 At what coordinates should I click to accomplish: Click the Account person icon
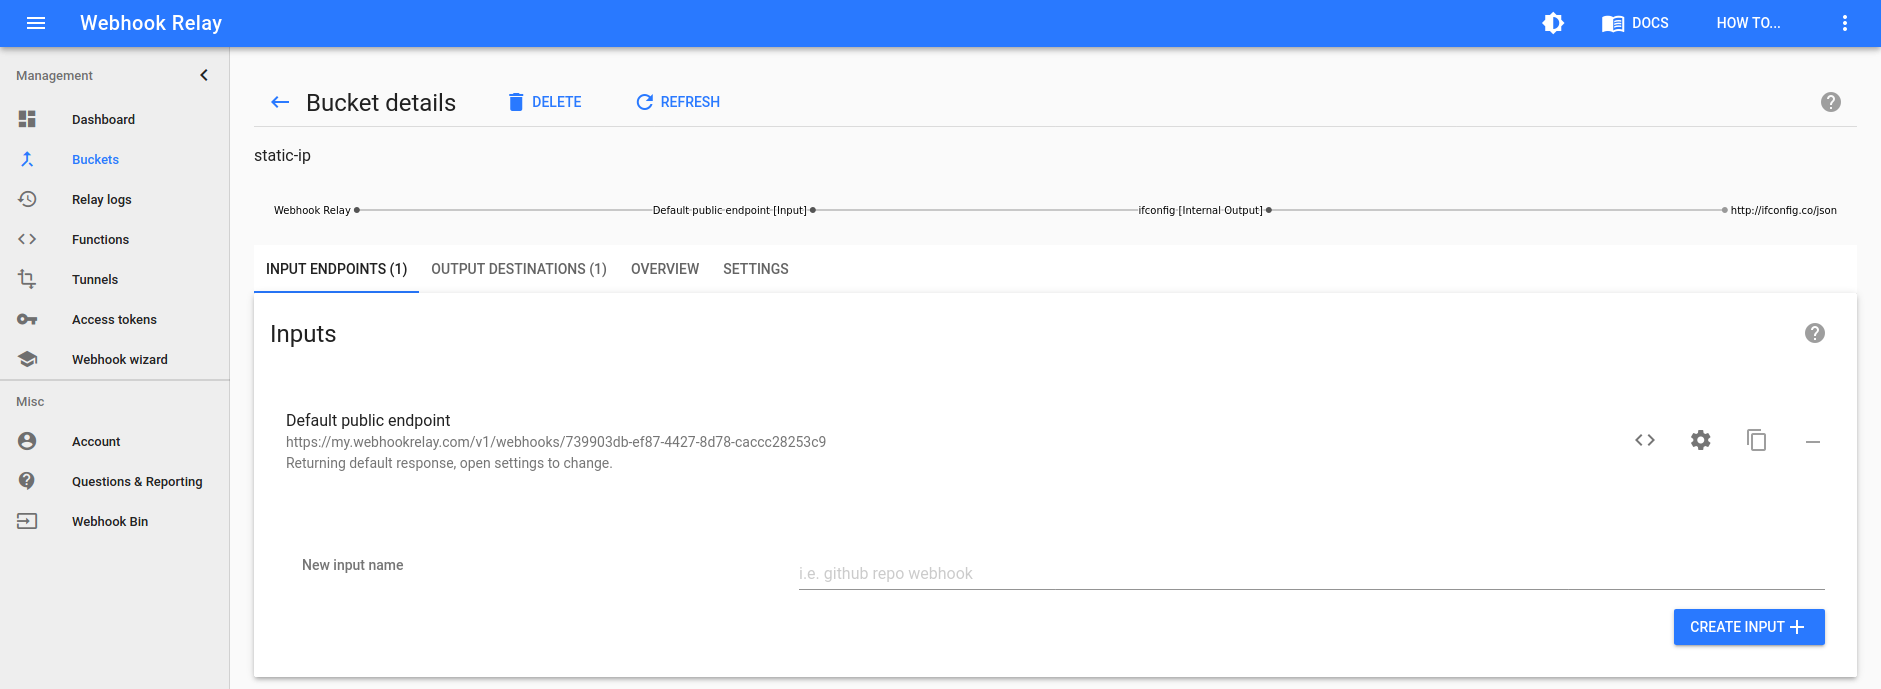27,441
